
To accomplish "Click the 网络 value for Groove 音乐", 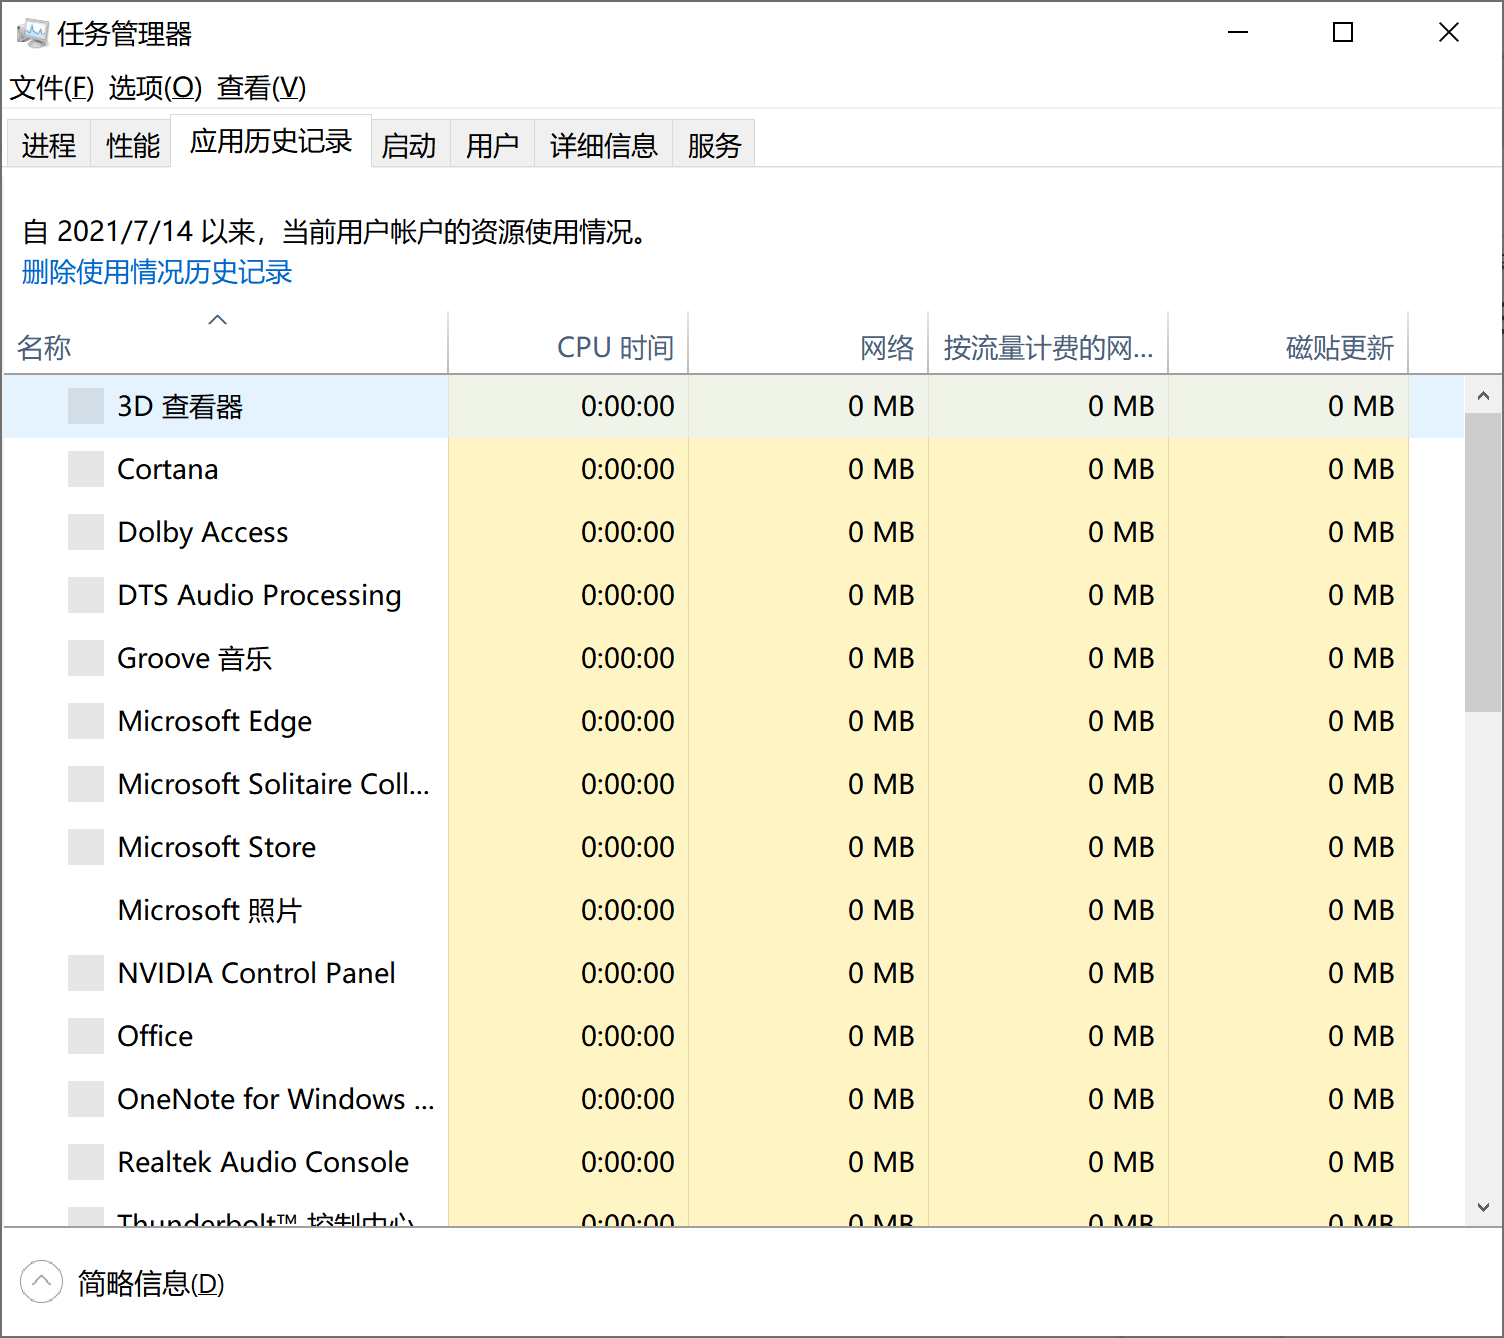I will pos(881,658).
